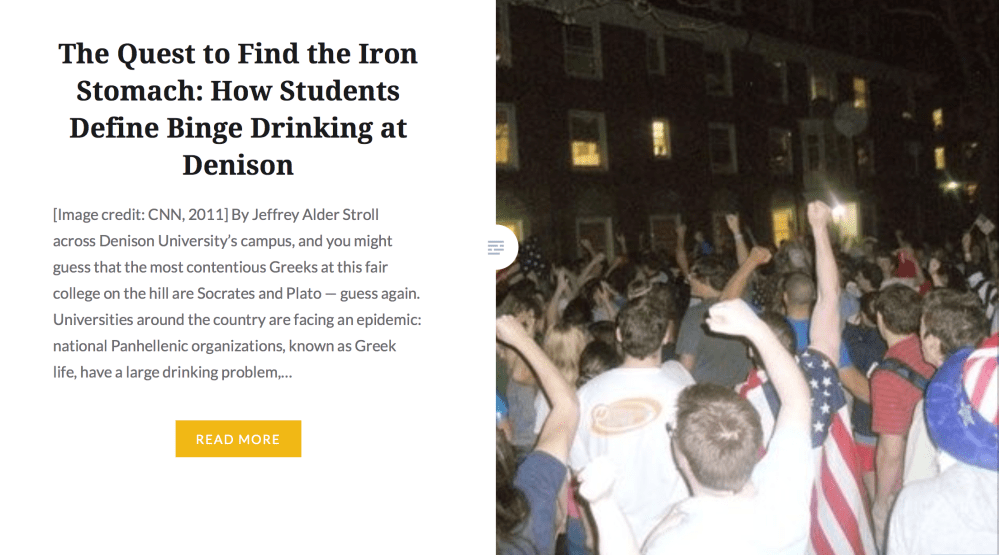Image resolution: width=999 pixels, height=555 pixels.
Task: Open the 'Quest to Find the Iron Stomach' headline
Action: click(238, 54)
